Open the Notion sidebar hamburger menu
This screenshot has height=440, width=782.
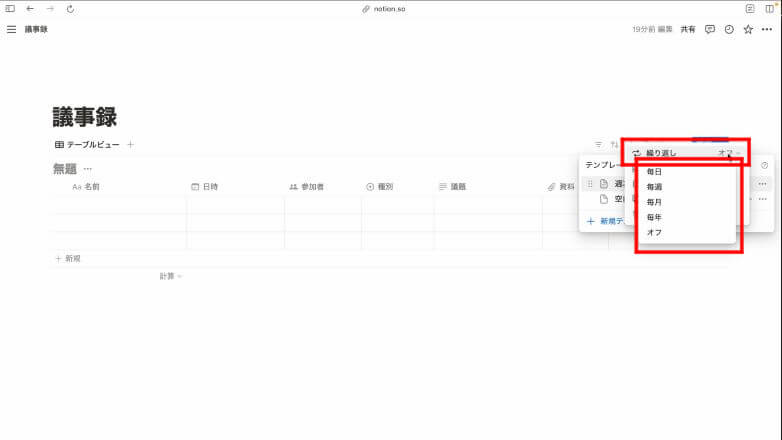11,29
